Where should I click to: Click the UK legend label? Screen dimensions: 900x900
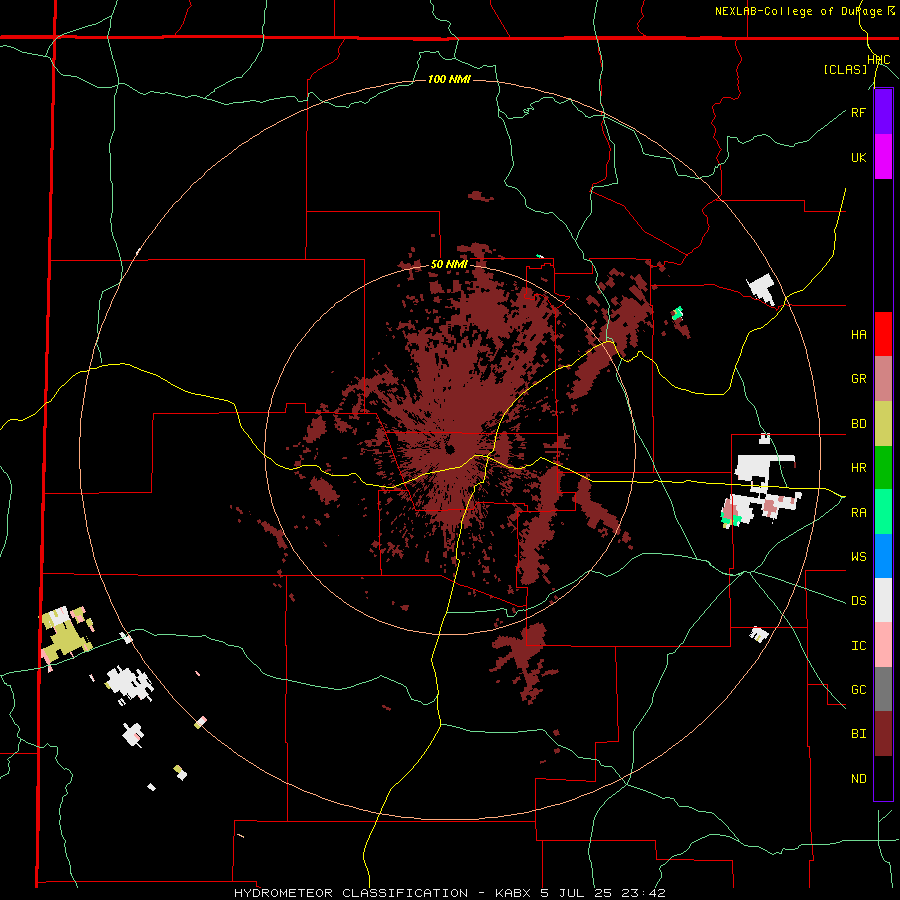click(858, 157)
